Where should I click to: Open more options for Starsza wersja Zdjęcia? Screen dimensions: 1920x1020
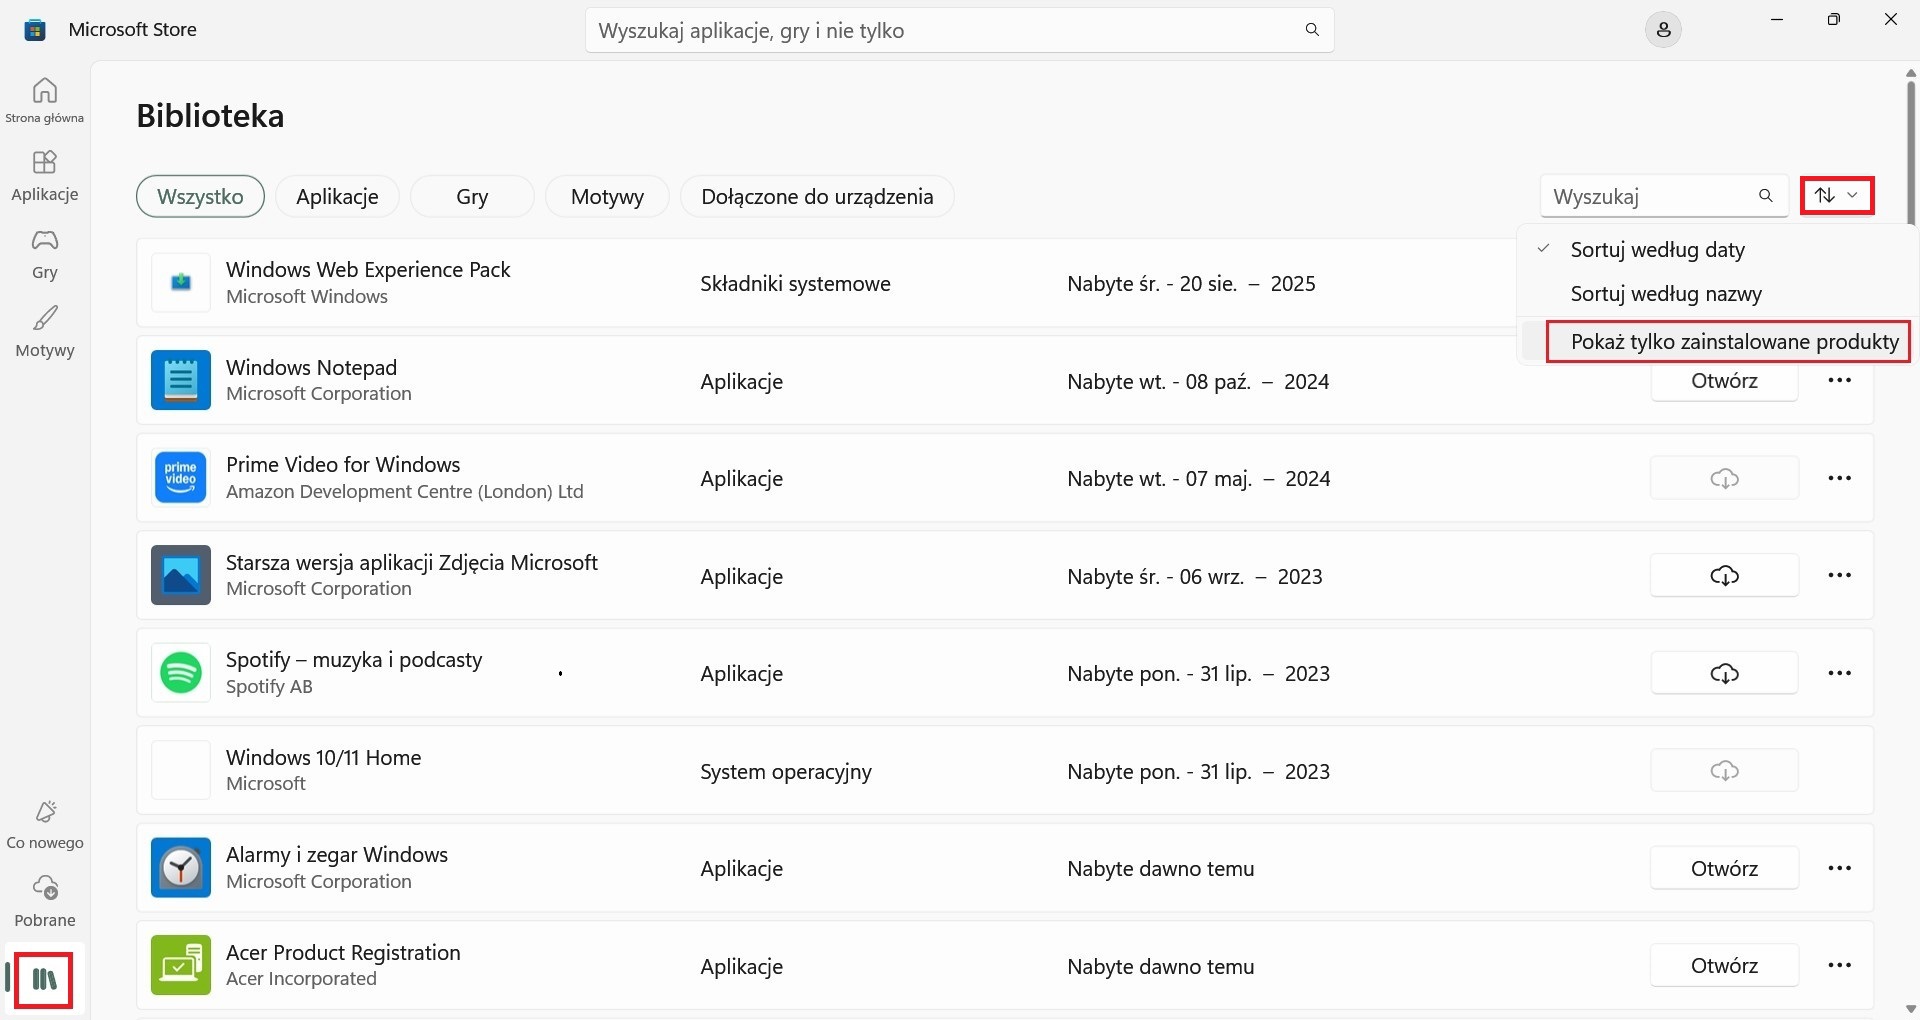pyautogui.click(x=1840, y=576)
